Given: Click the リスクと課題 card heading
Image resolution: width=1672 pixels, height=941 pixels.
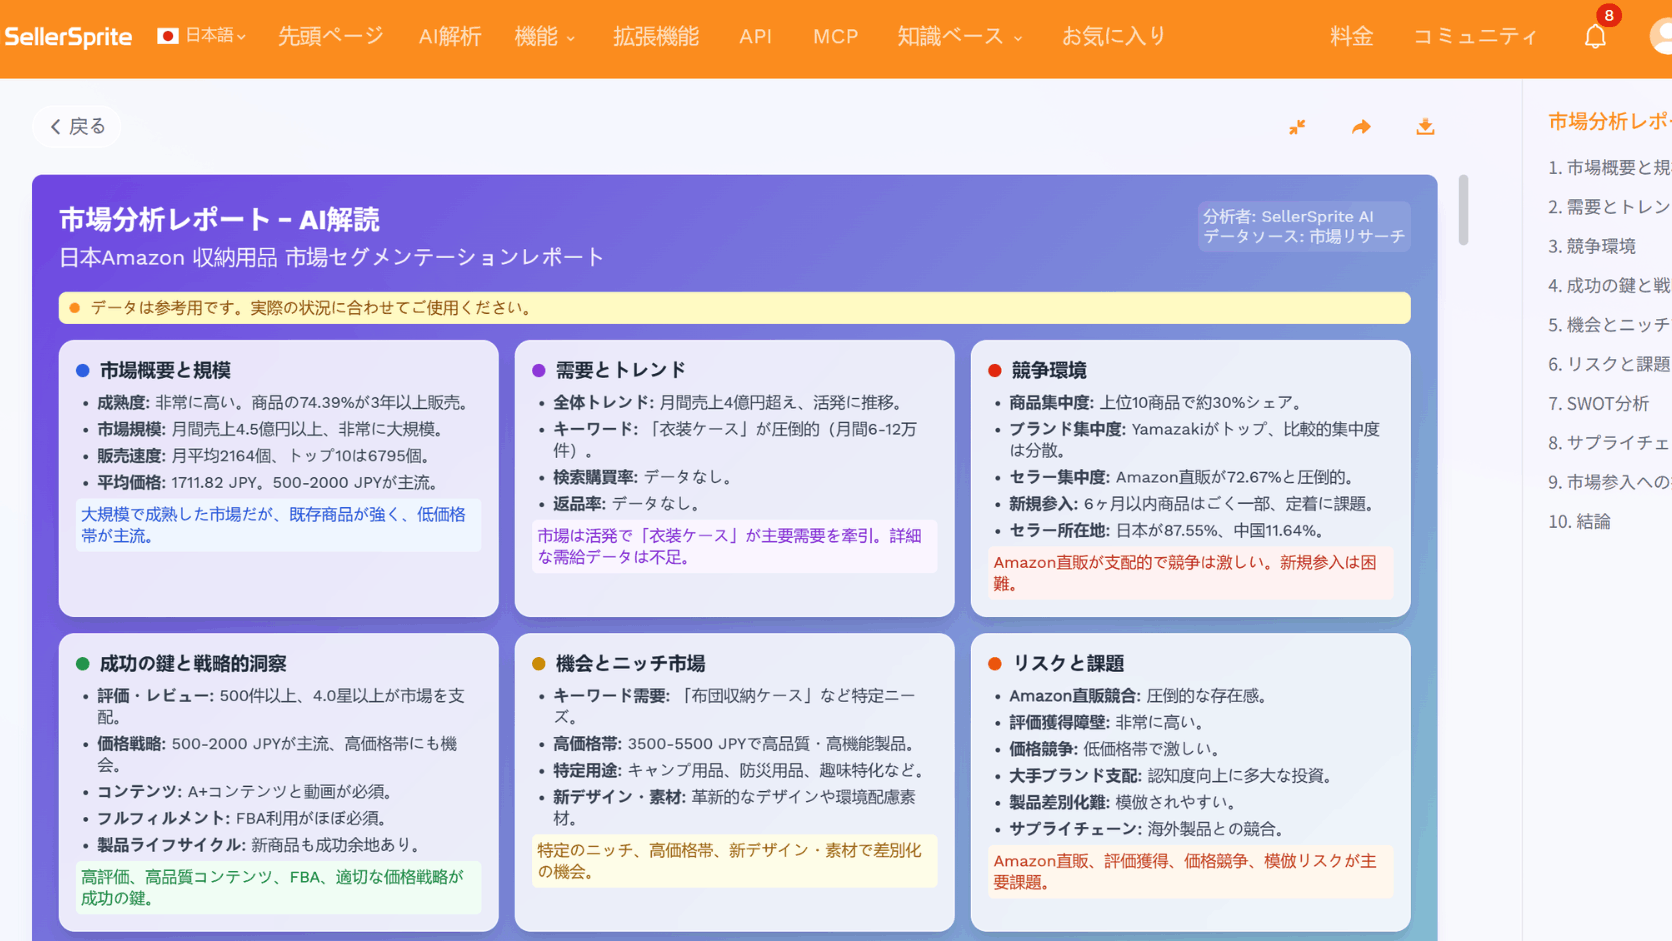Looking at the screenshot, I should (1068, 663).
